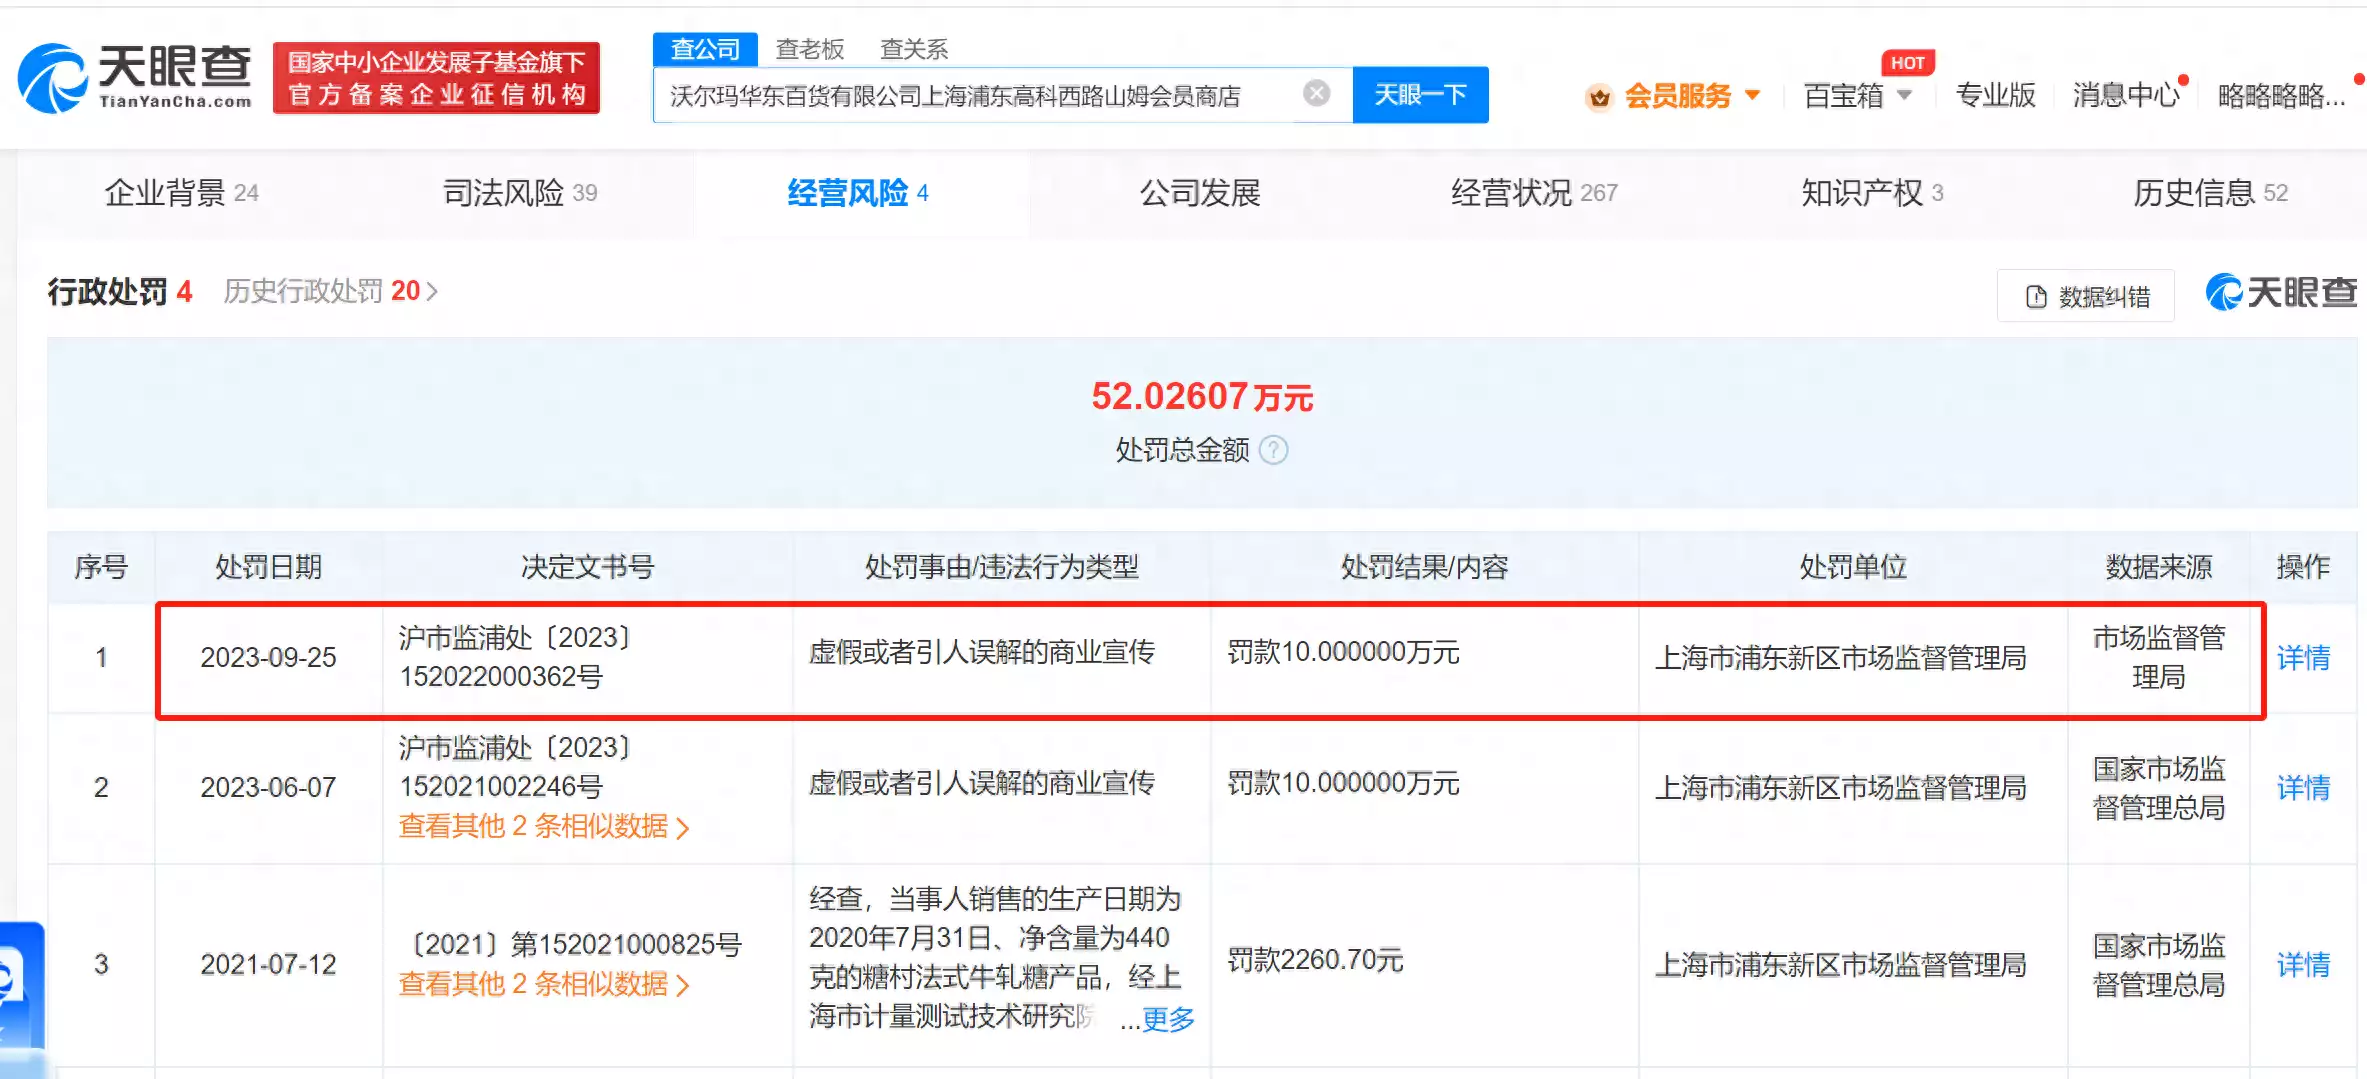Clear the search box with the X icon

click(1317, 94)
